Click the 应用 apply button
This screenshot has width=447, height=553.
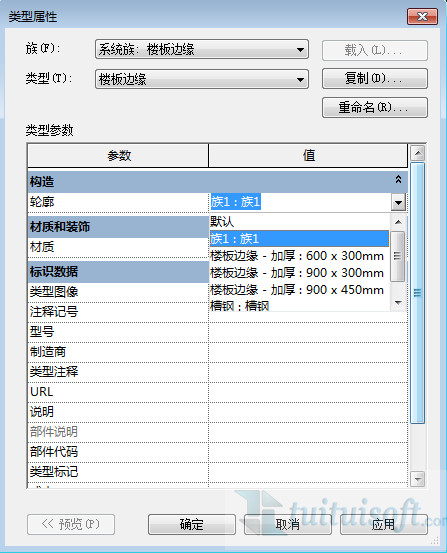(x=383, y=524)
